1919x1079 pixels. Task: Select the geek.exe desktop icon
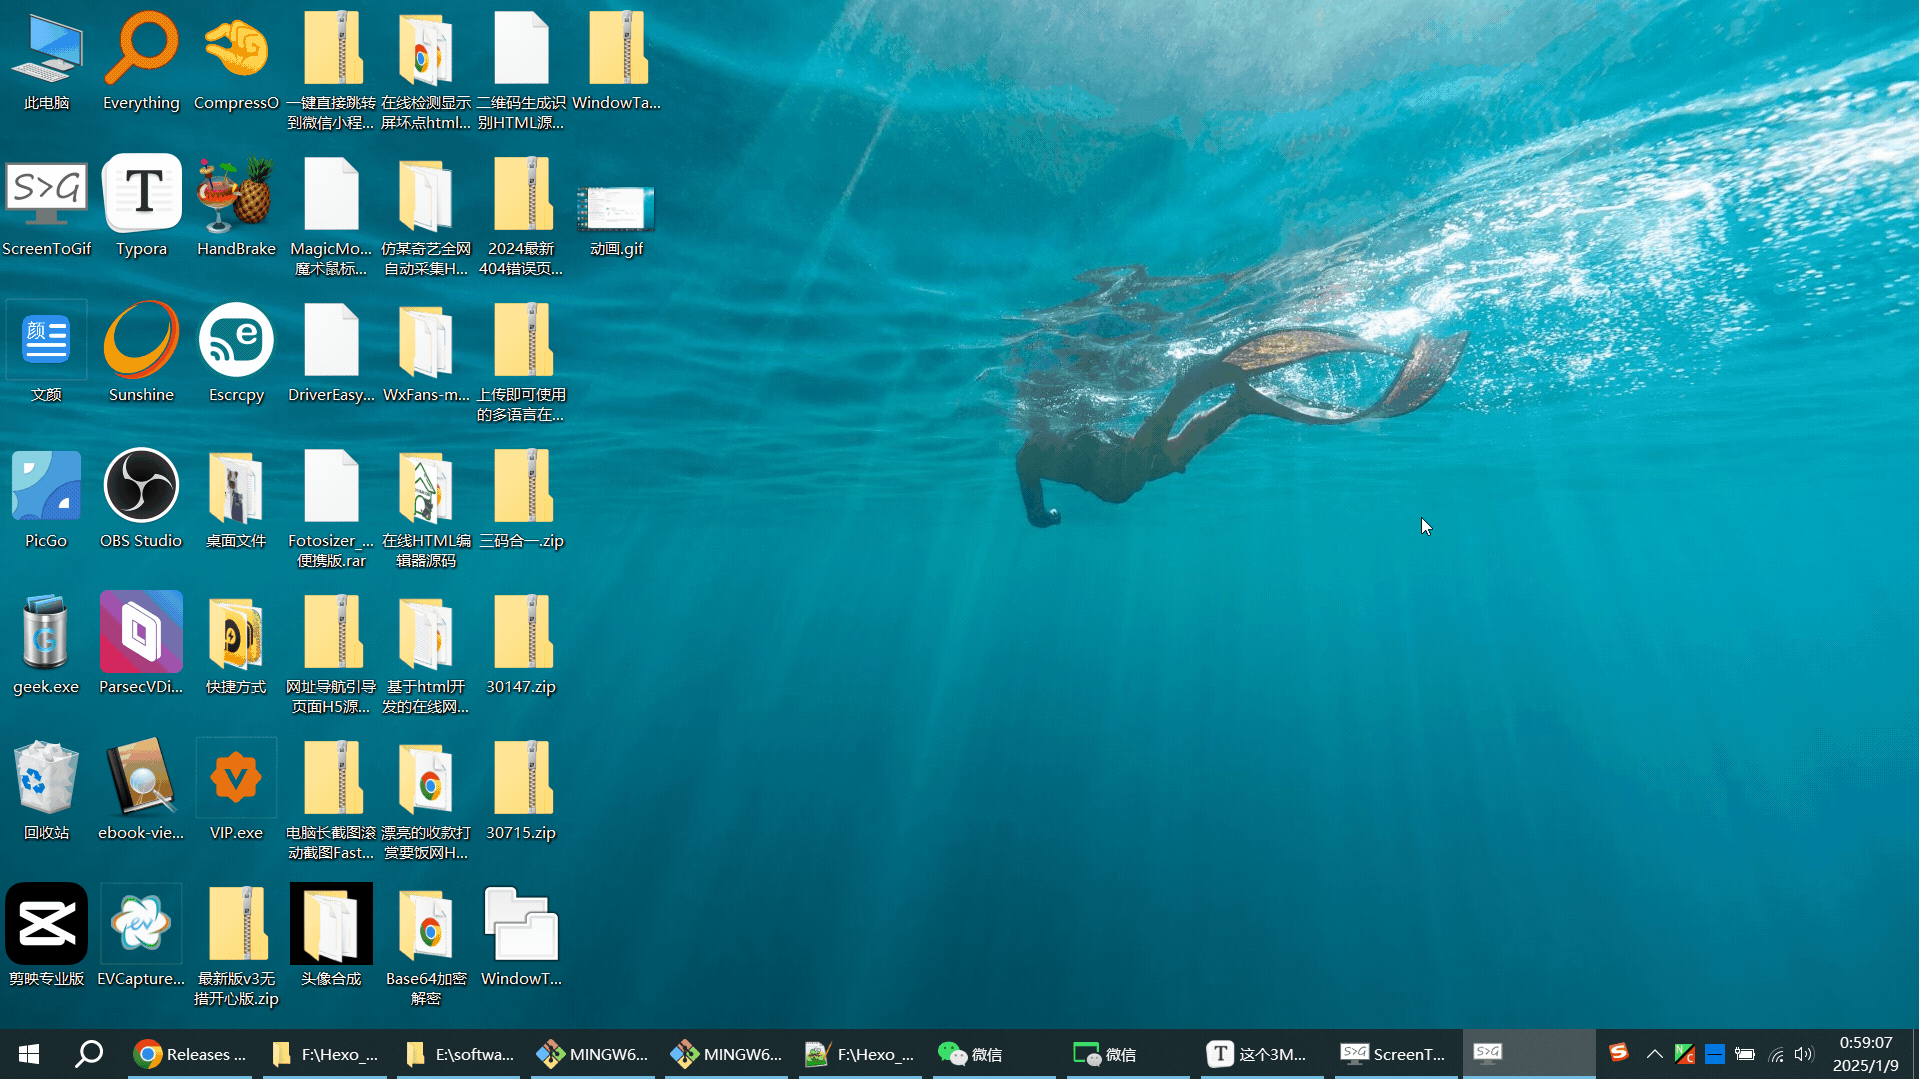(x=46, y=646)
